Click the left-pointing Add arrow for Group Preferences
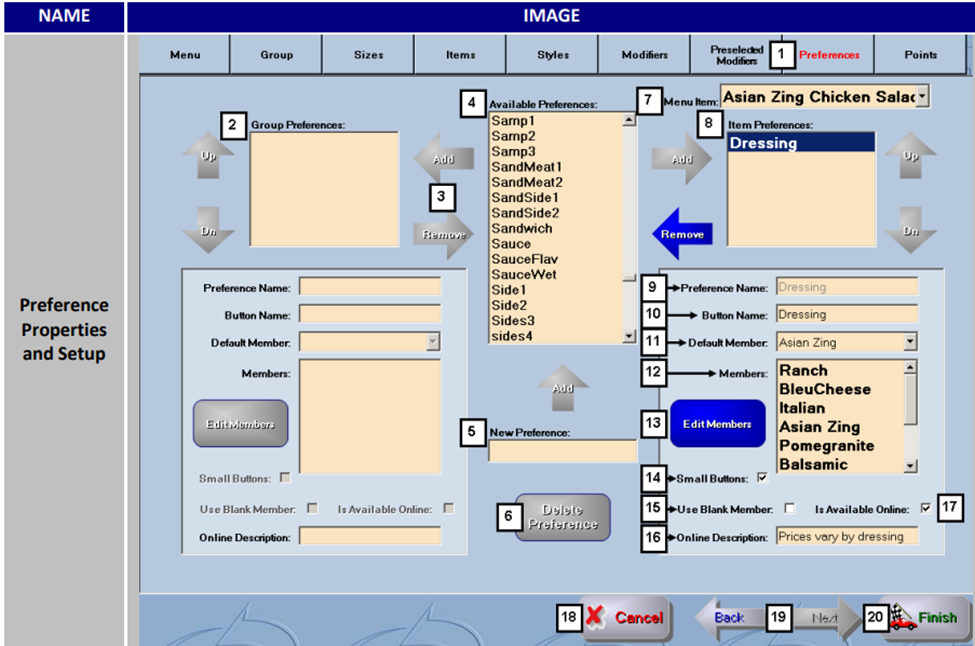The width and height of the screenshot is (975, 646). tap(443, 159)
